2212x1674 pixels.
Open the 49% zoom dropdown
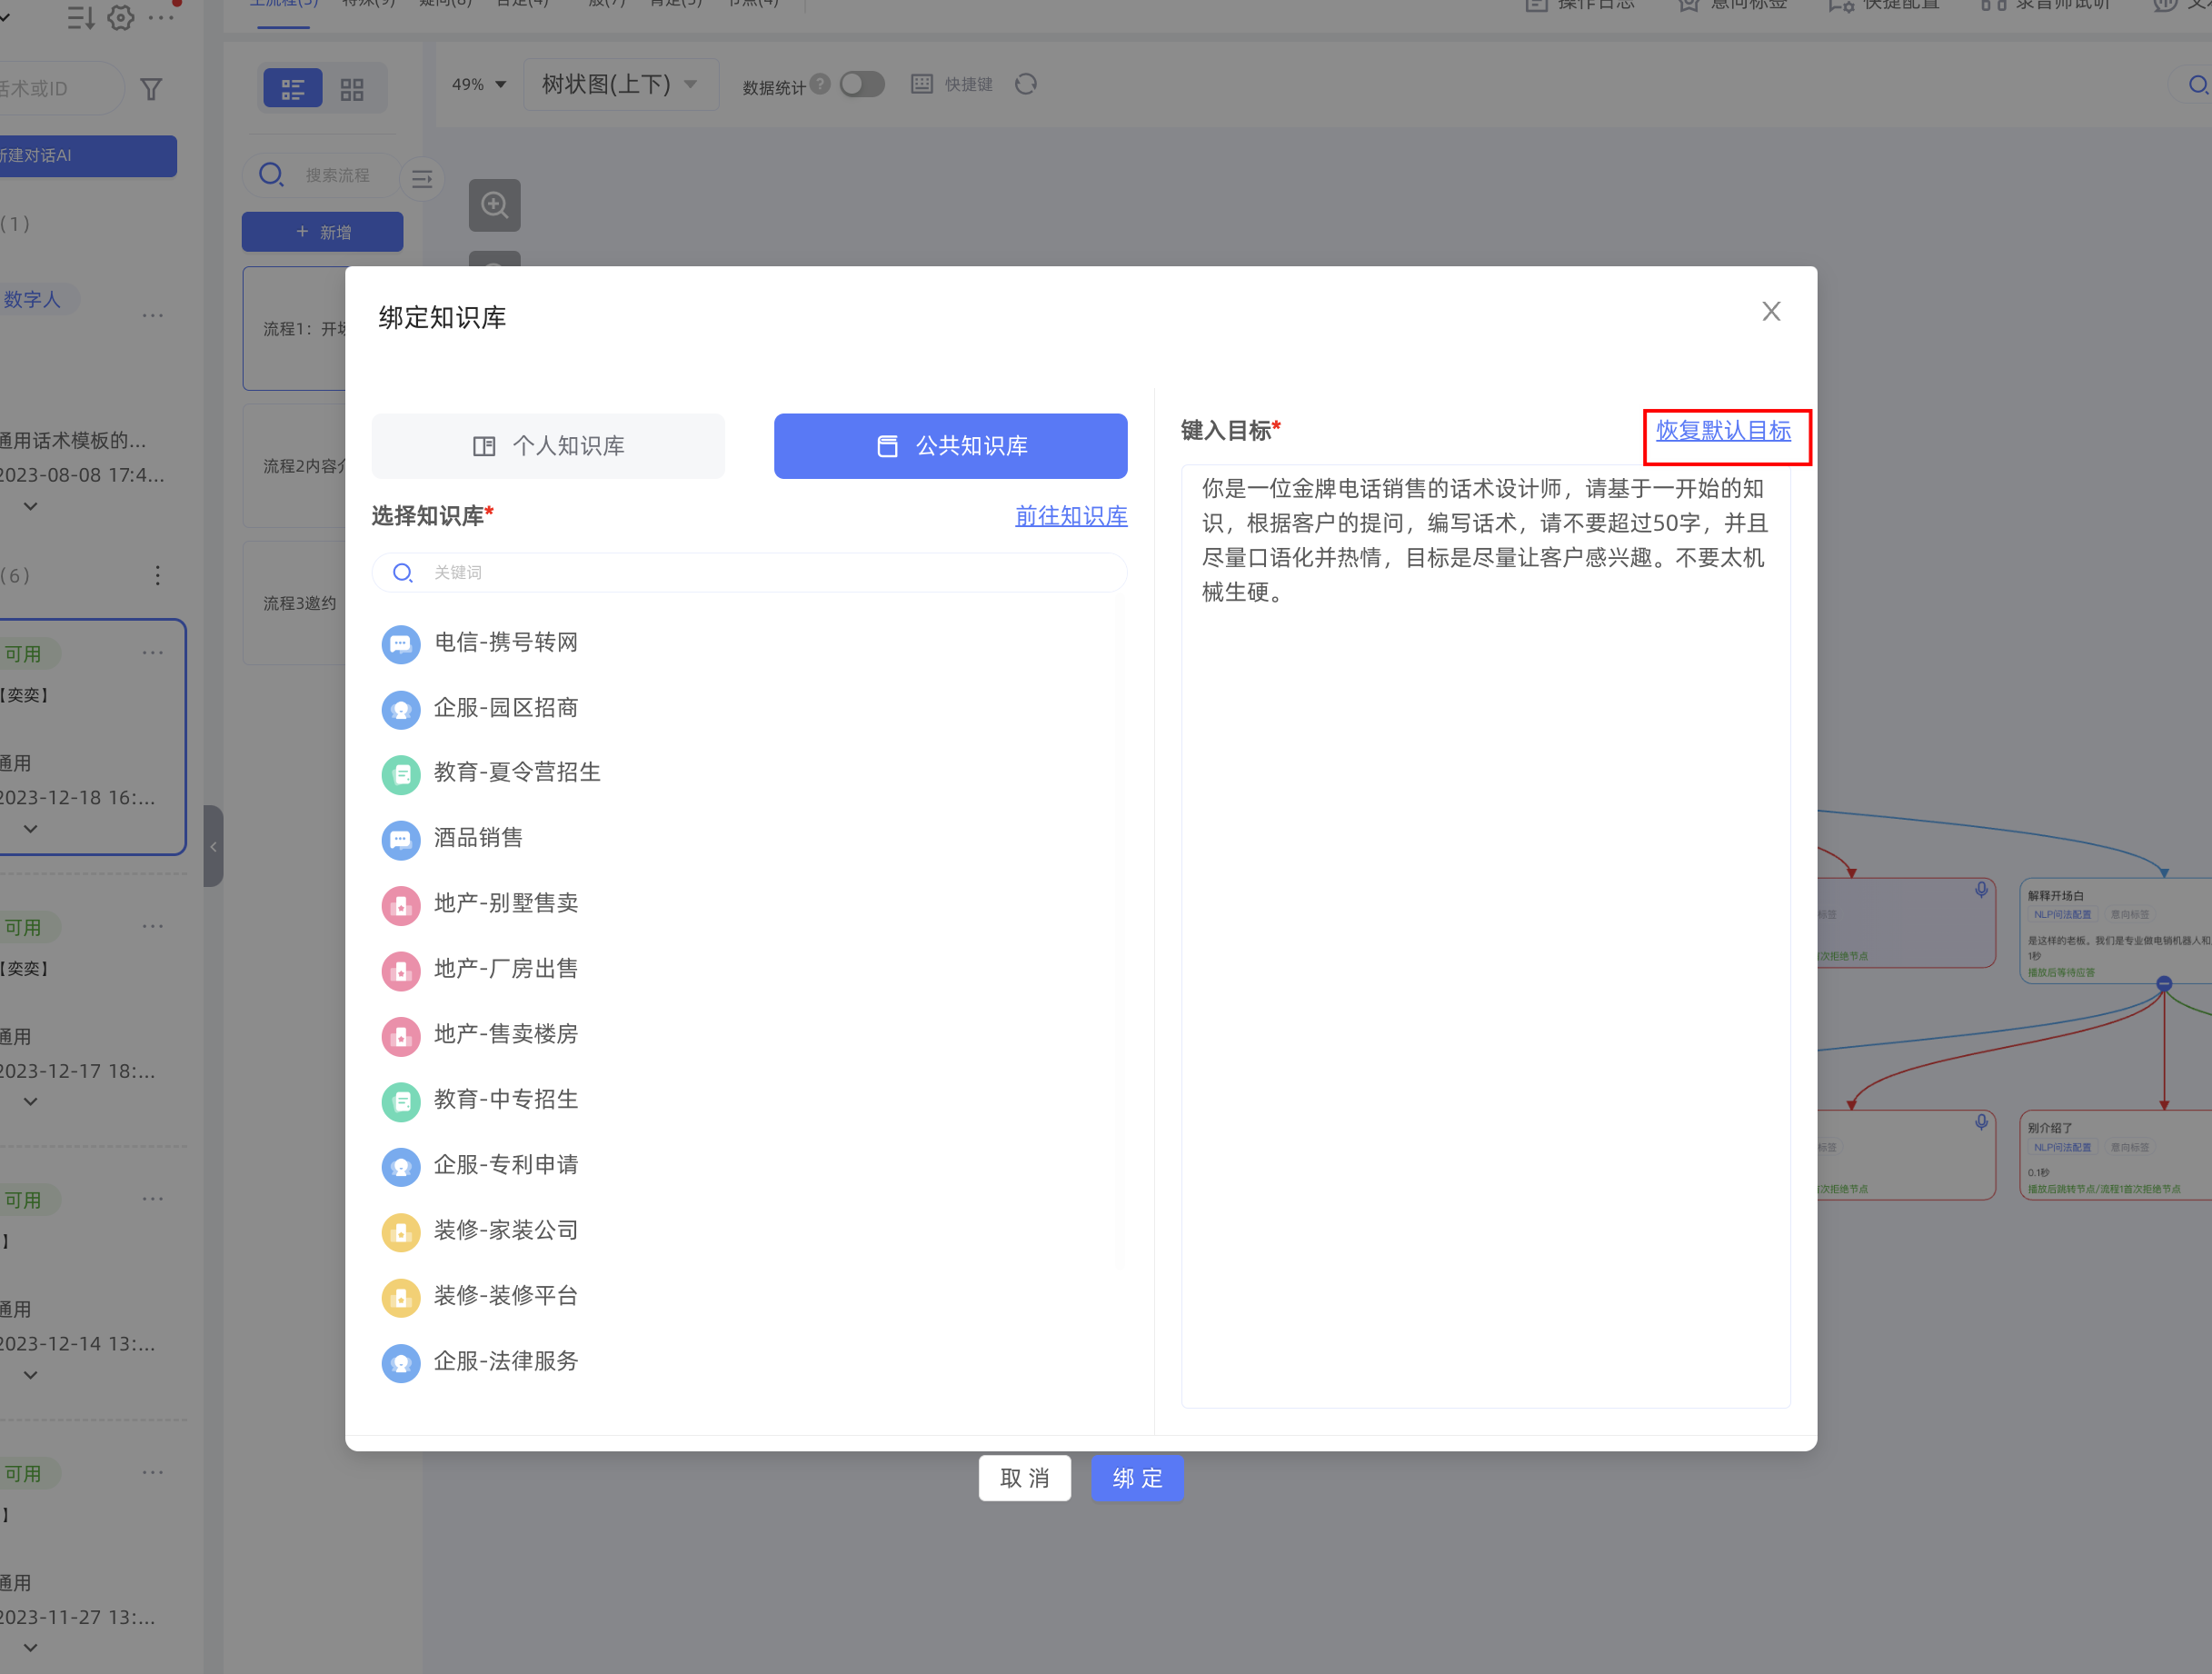pyautogui.click(x=479, y=84)
